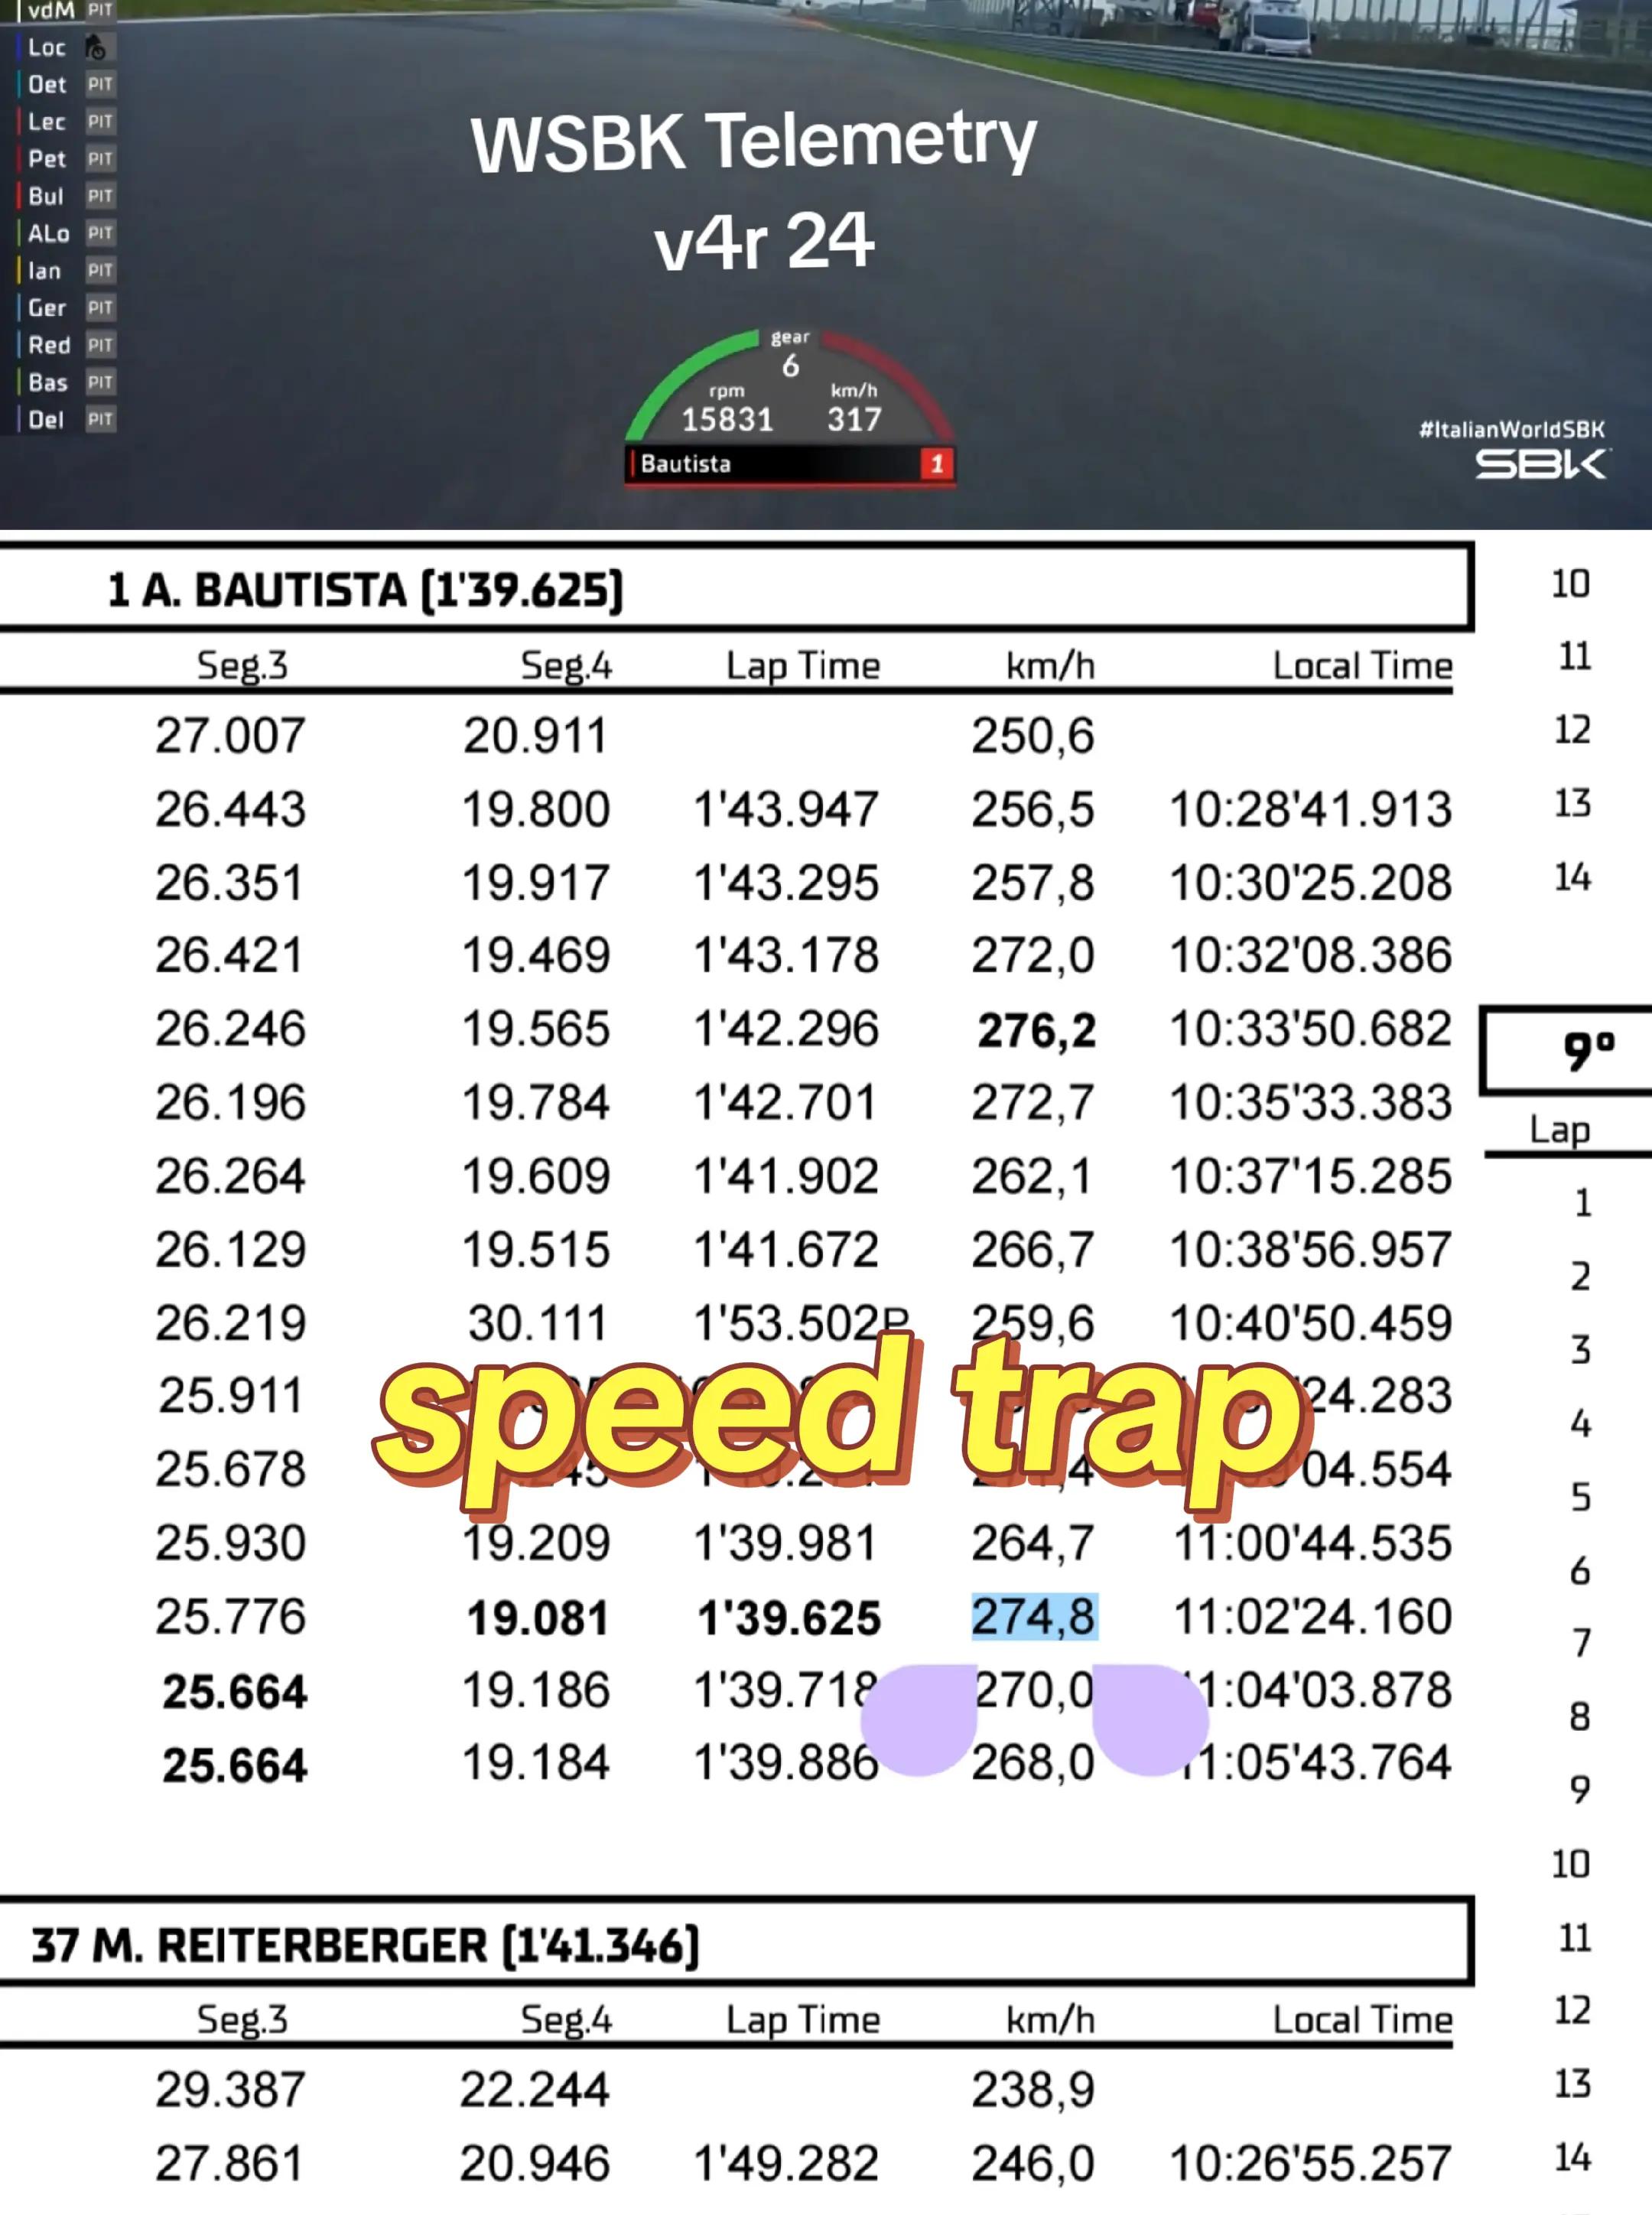
Task: Click the PIT badge next to Del
Action: (100, 419)
